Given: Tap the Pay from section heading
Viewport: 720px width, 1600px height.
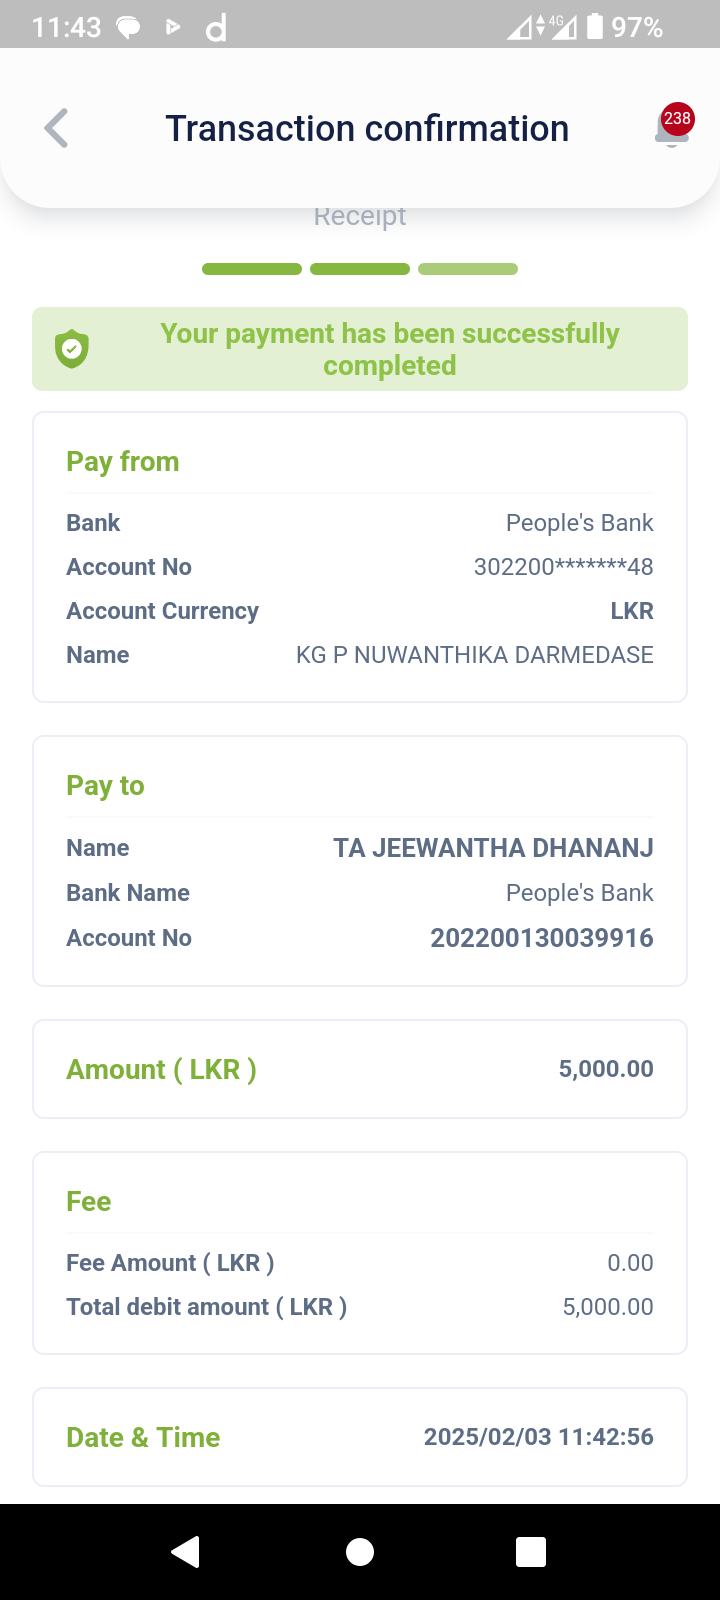Looking at the screenshot, I should click(x=123, y=462).
